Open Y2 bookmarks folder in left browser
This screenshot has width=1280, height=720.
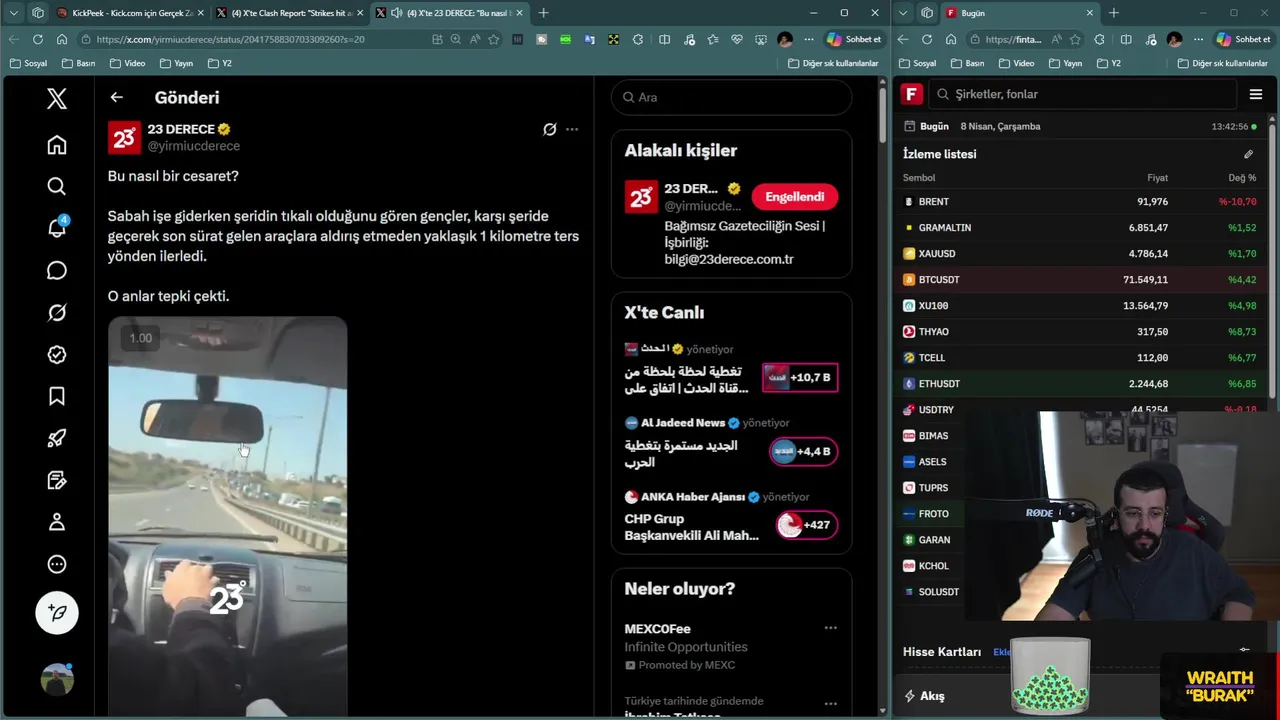220,63
